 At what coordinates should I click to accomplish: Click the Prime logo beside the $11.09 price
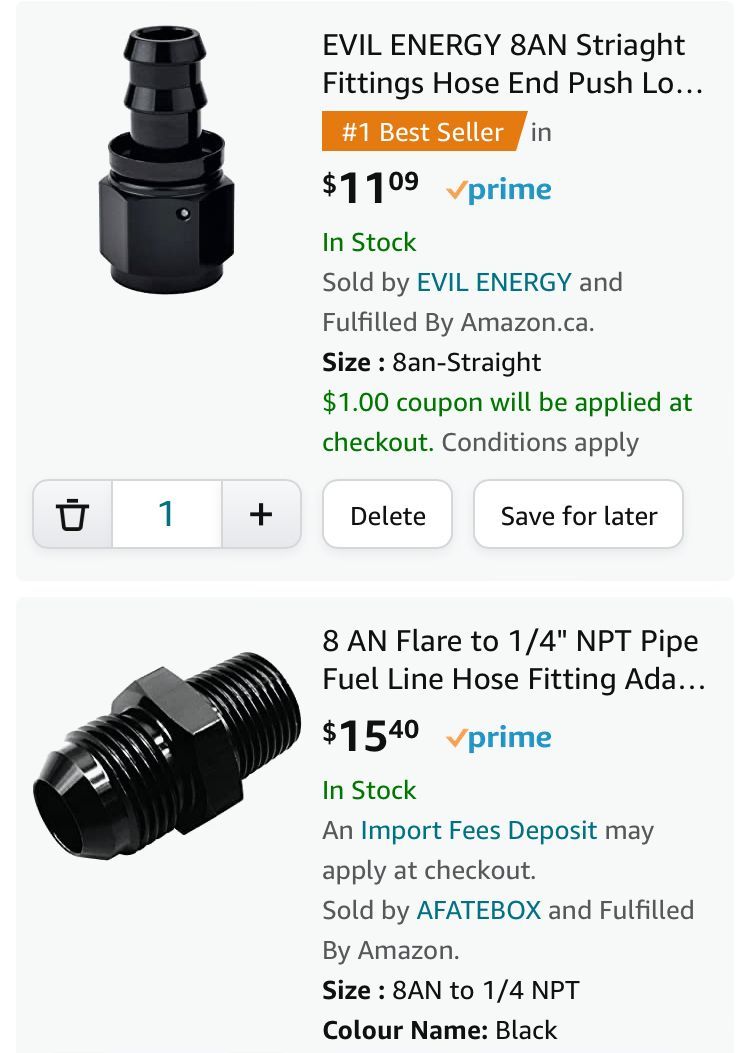[x=499, y=190]
